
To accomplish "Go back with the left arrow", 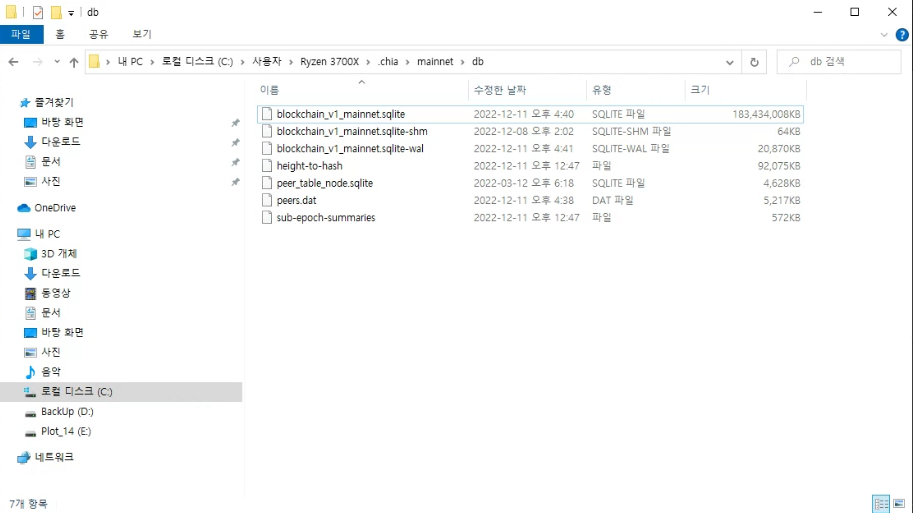I will (13, 62).
